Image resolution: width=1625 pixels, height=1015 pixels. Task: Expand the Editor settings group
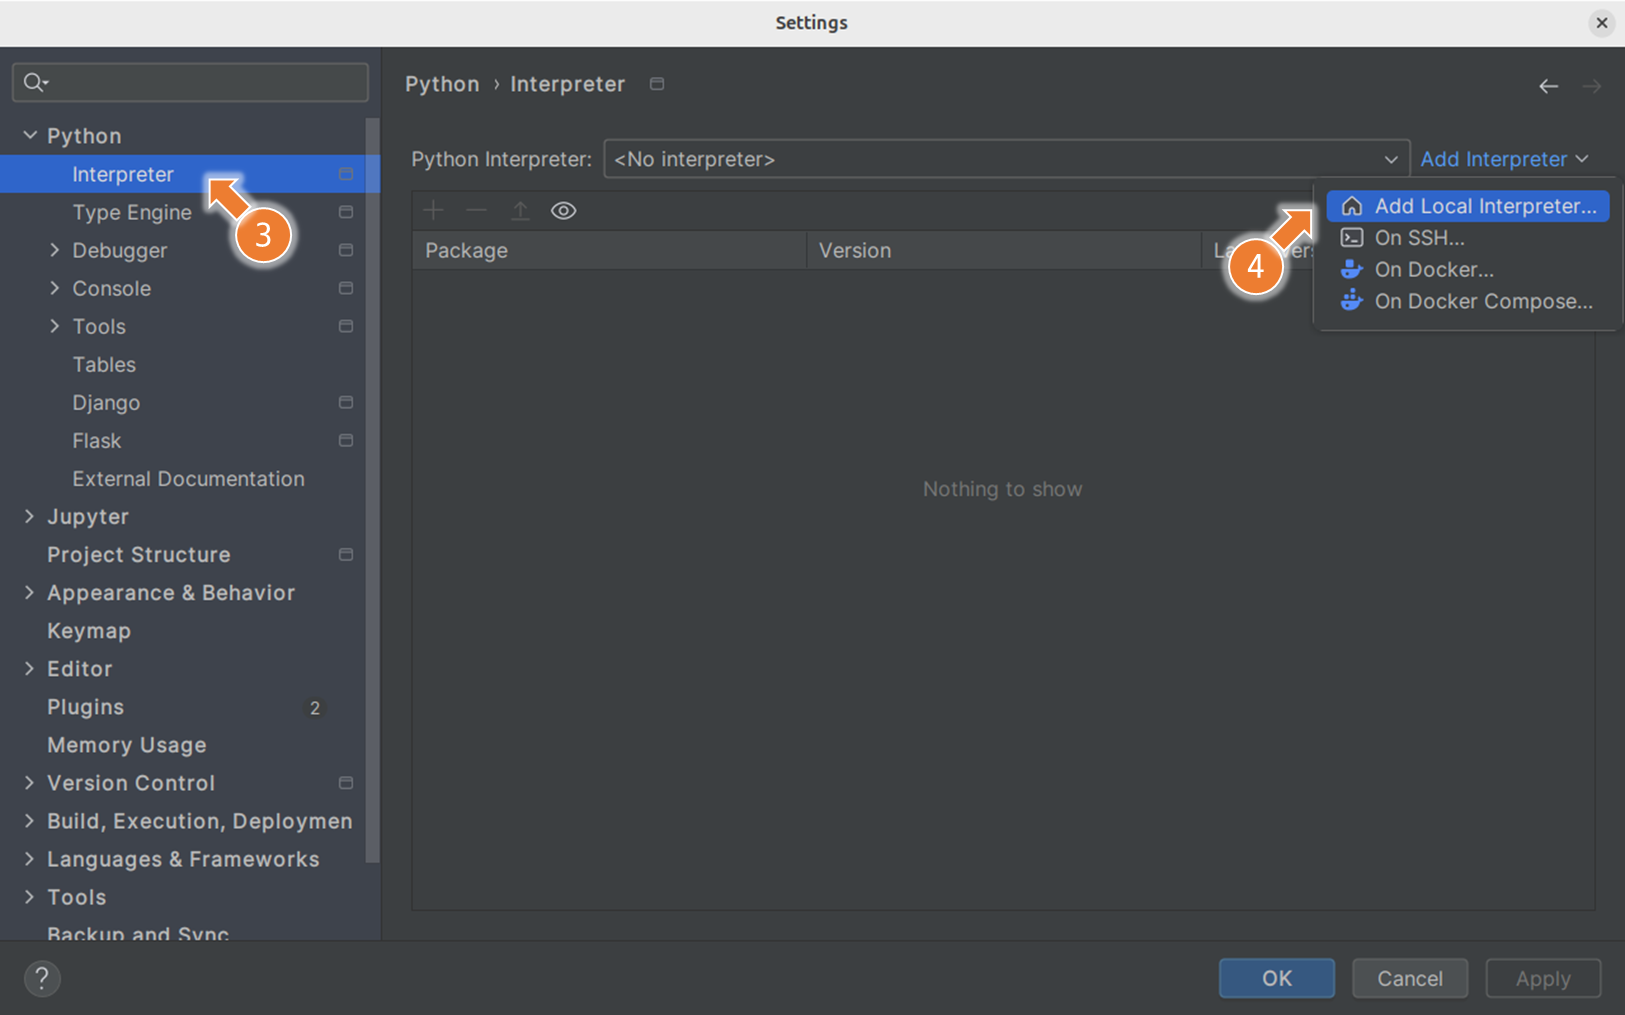click(x=30, y=668)
